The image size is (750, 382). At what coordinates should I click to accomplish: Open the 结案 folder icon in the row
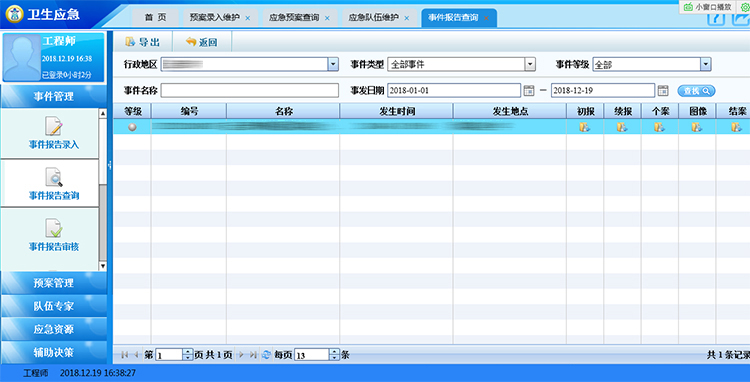point(736,127)
